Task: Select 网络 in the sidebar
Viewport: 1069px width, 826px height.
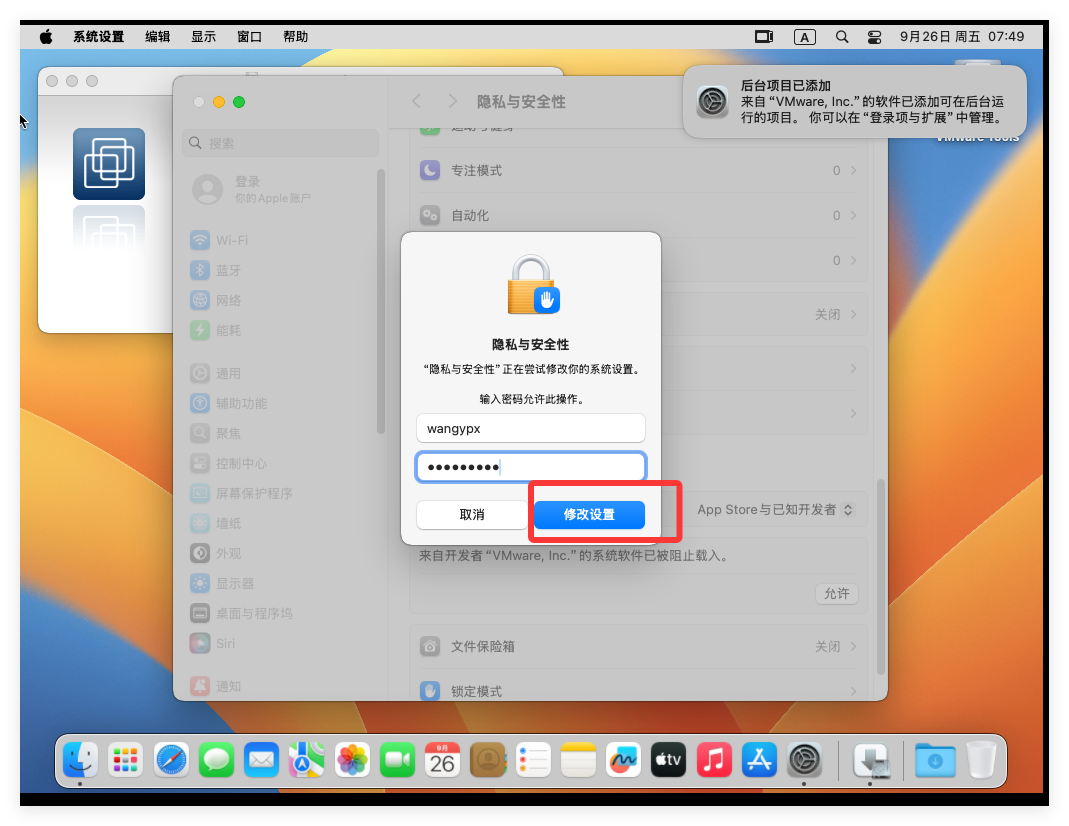Action: 280,301
